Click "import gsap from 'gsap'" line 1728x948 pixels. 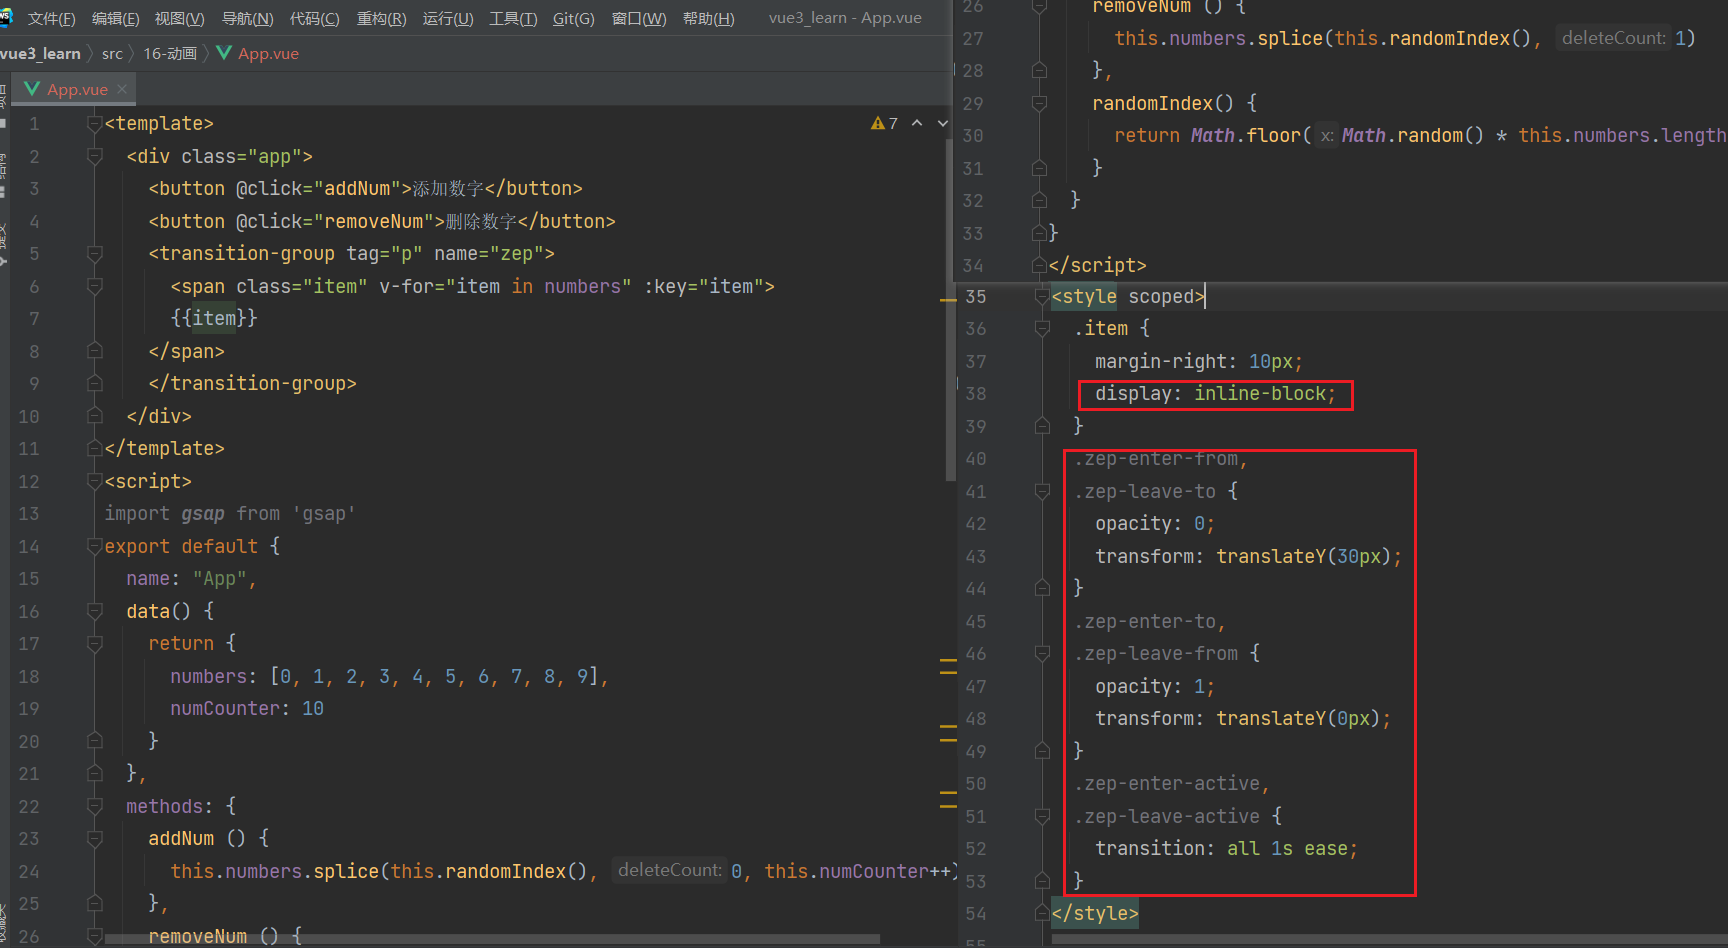pyautogui.click(x=230, y=513)
